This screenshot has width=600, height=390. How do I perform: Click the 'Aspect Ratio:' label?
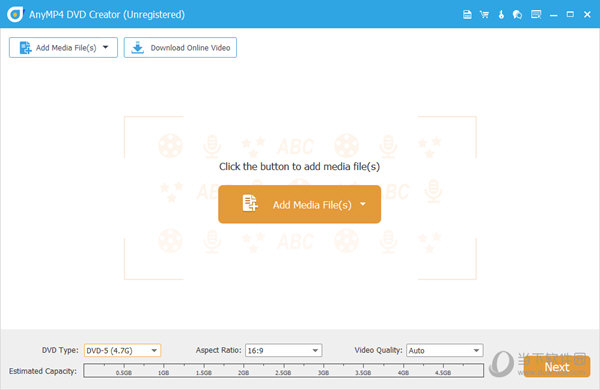tap(218, 350)
